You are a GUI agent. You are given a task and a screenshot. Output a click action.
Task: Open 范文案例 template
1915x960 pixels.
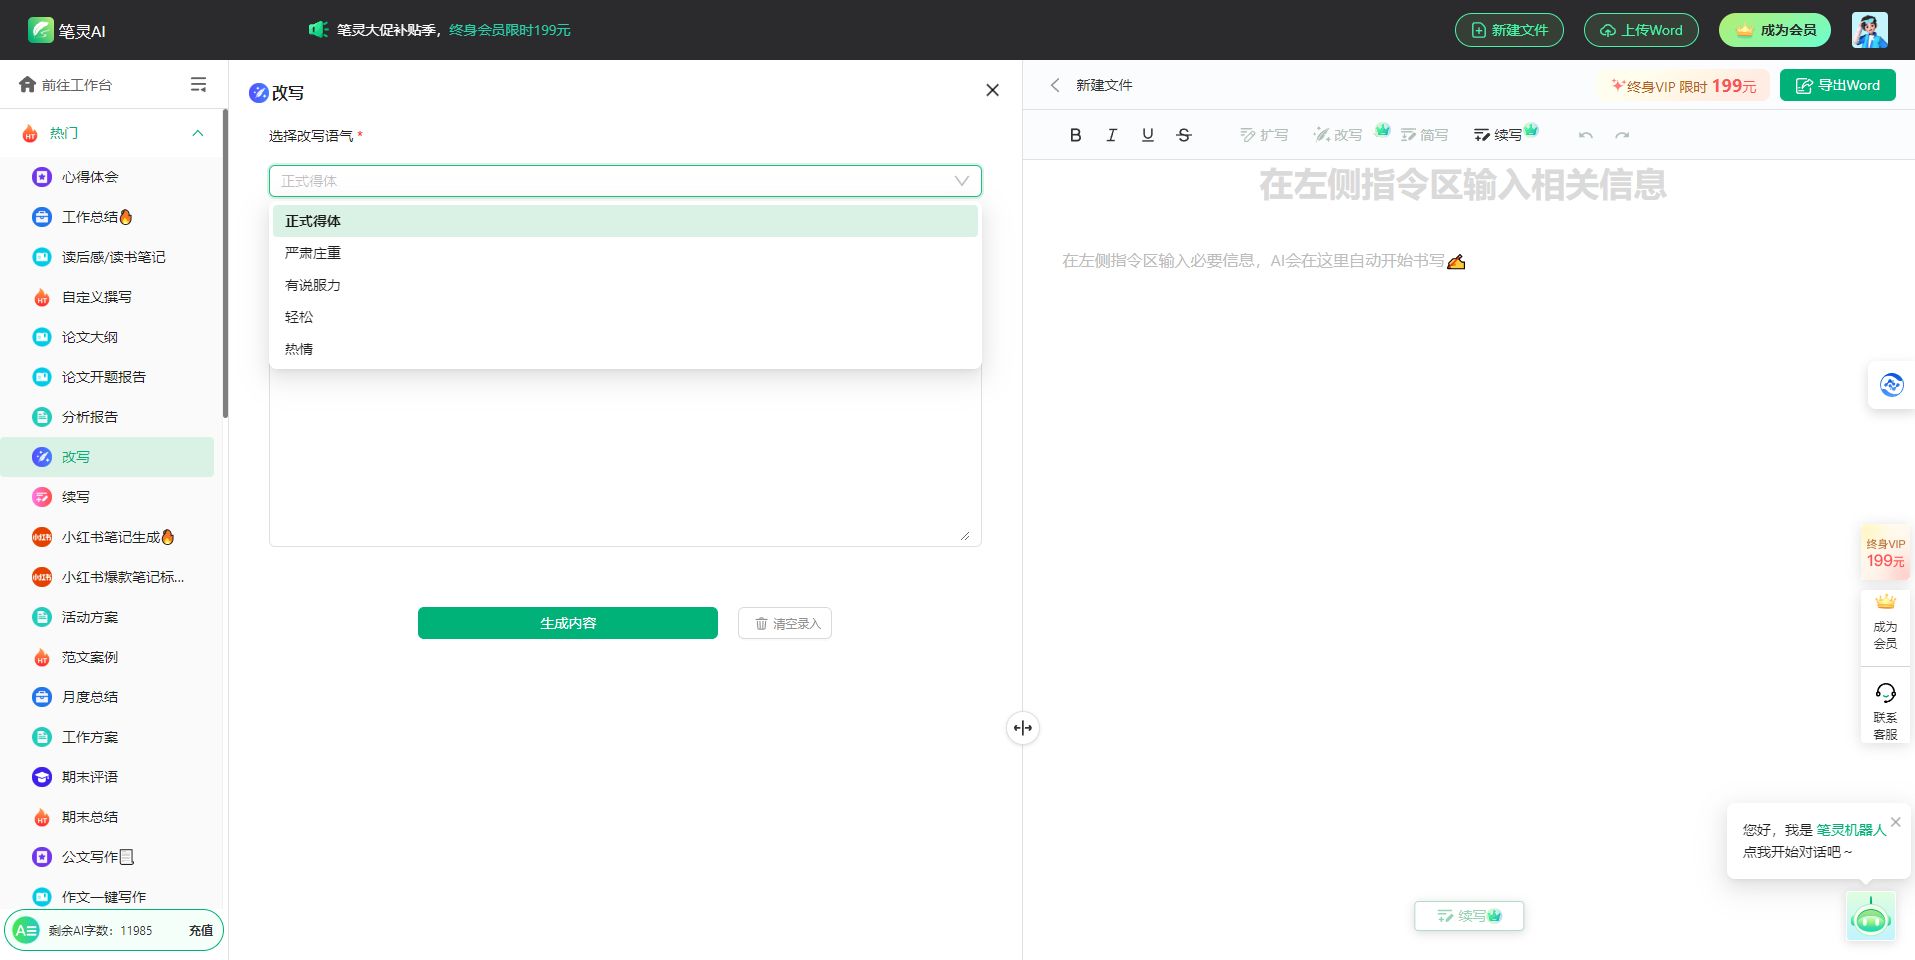click(x=107, y=657)
